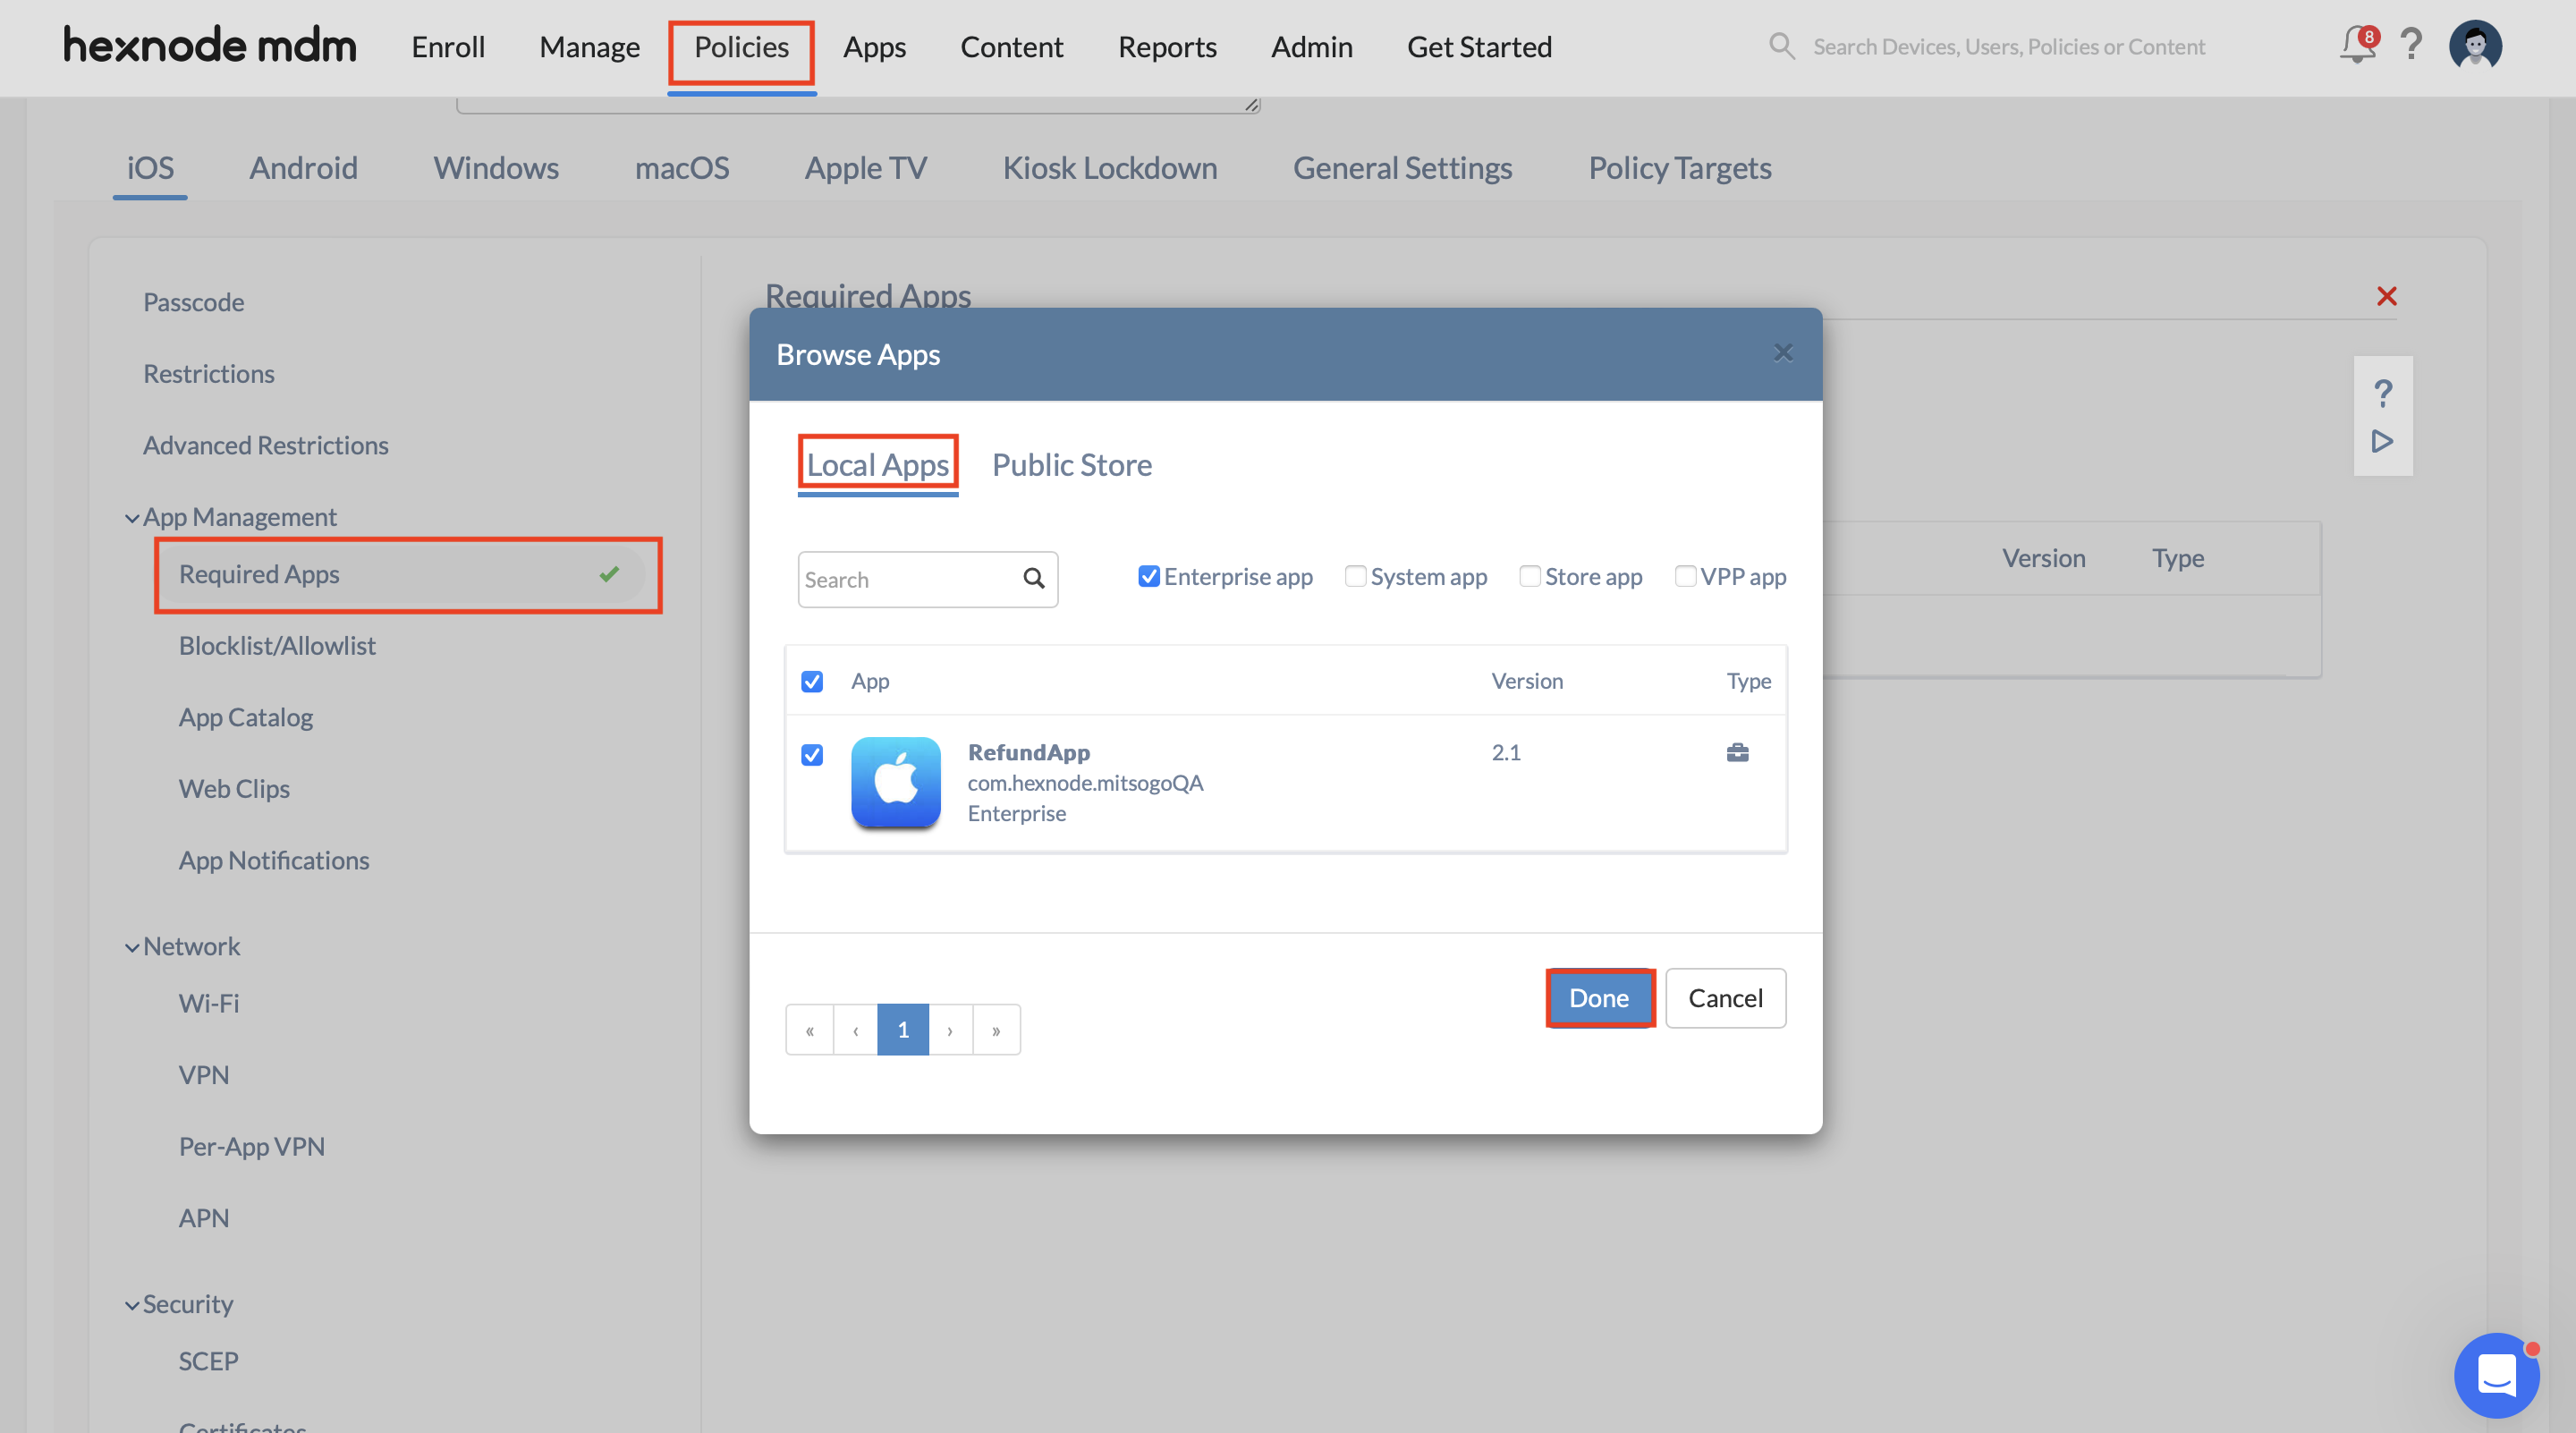Select the Kiosk Lockdown tab
This screenshot has width=2576, height=1433.
(1110, 167)
